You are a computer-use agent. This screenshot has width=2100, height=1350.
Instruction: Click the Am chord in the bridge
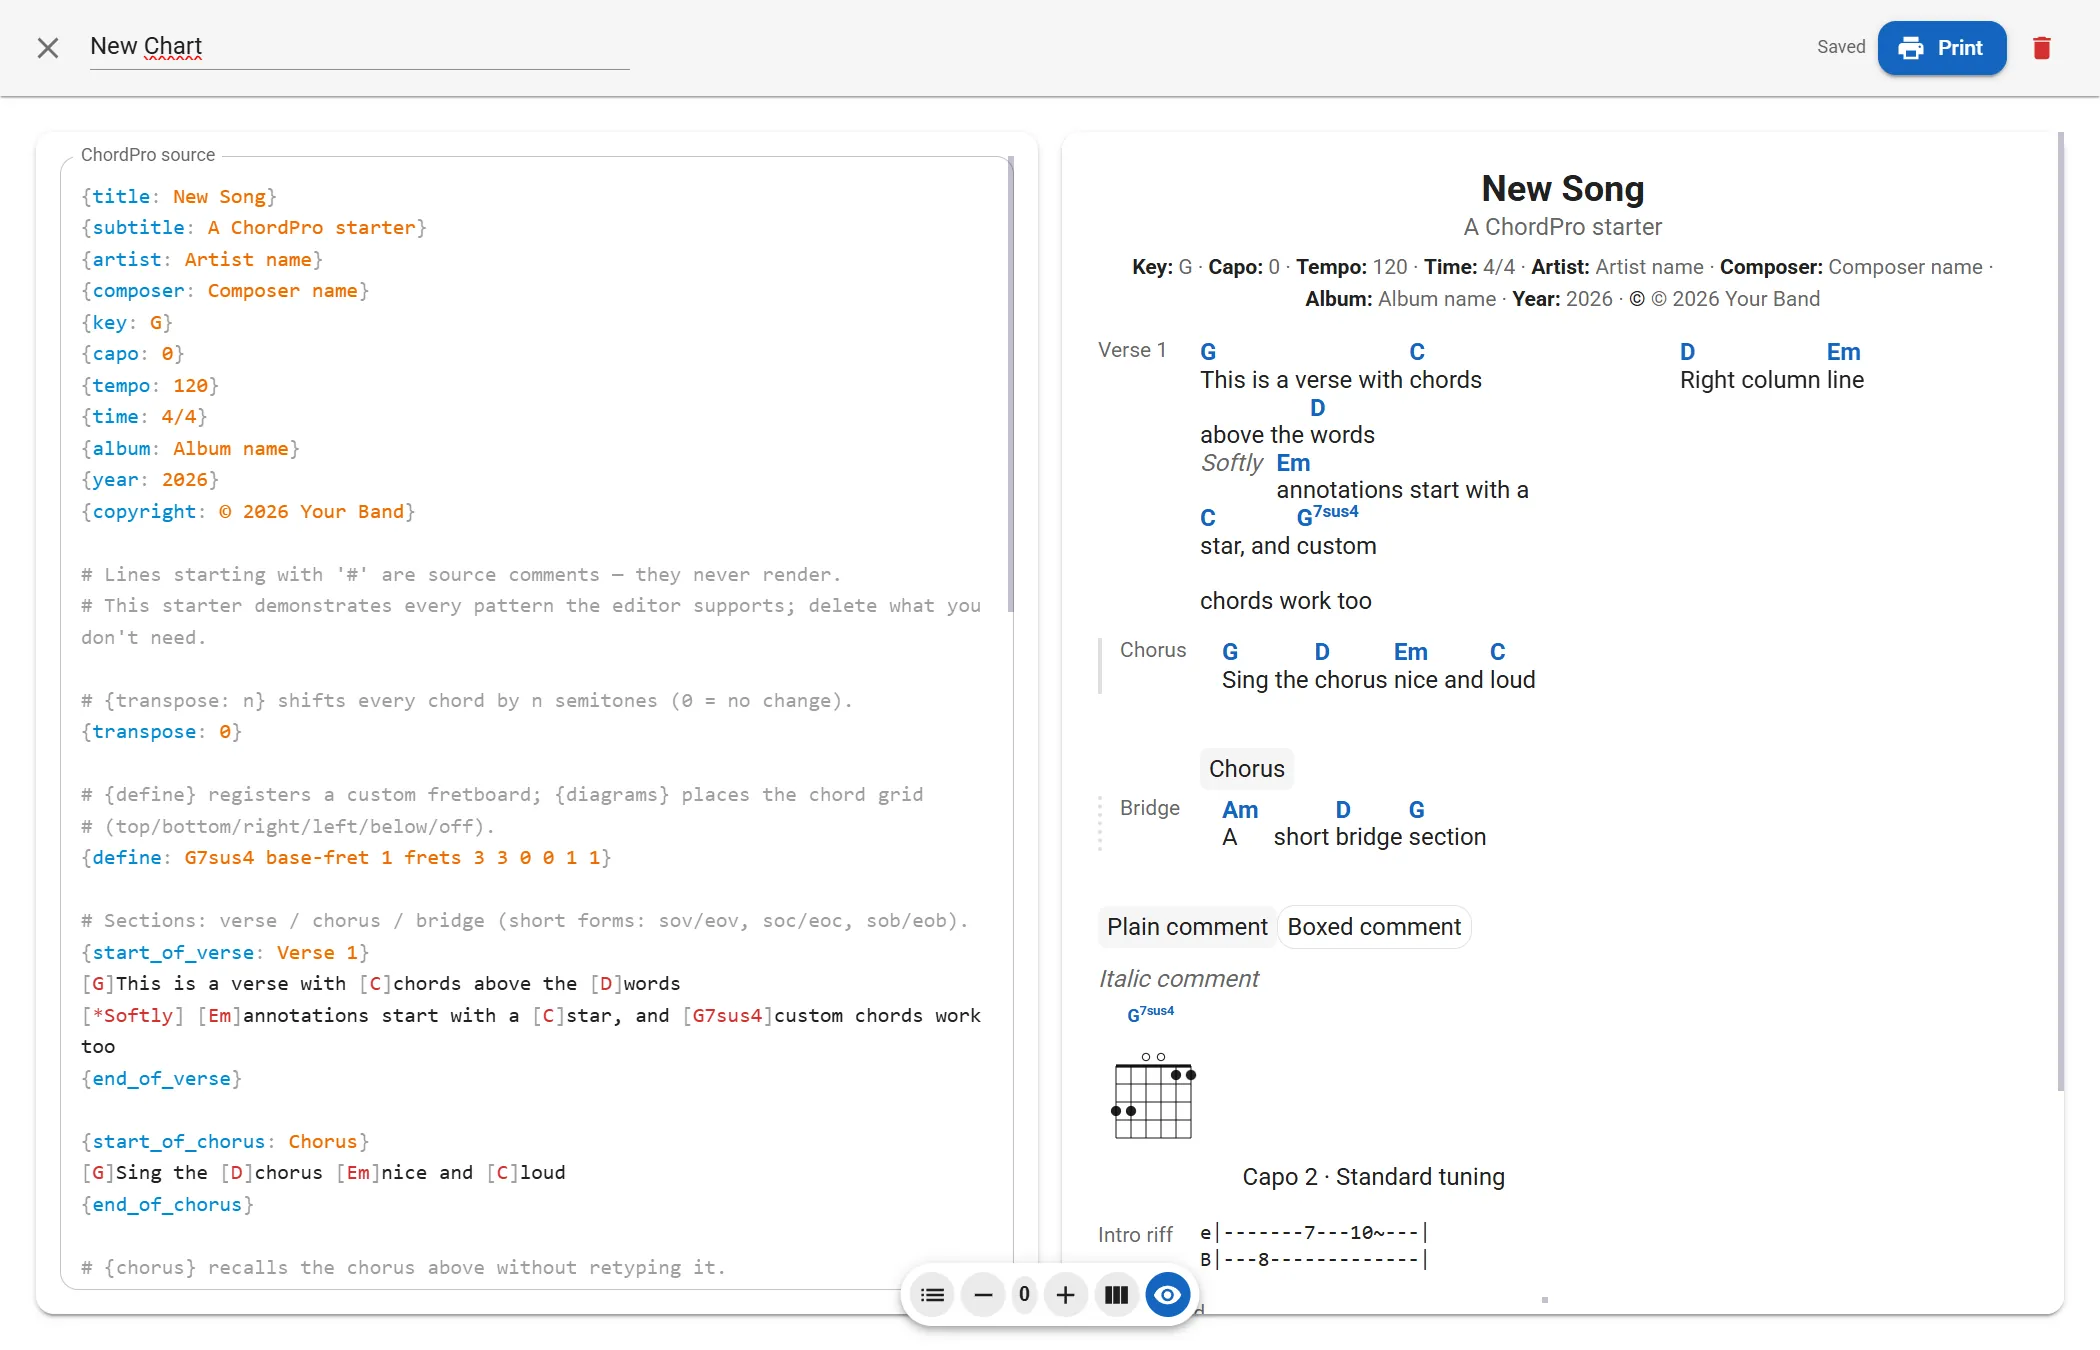(1240, 810)
